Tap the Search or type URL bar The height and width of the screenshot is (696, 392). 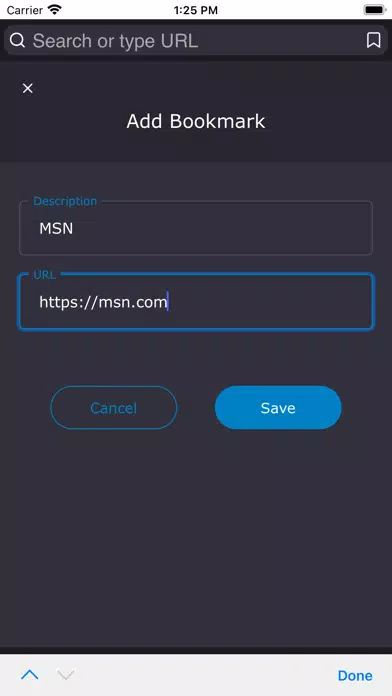pyautogui.click(x=196, y=40)
